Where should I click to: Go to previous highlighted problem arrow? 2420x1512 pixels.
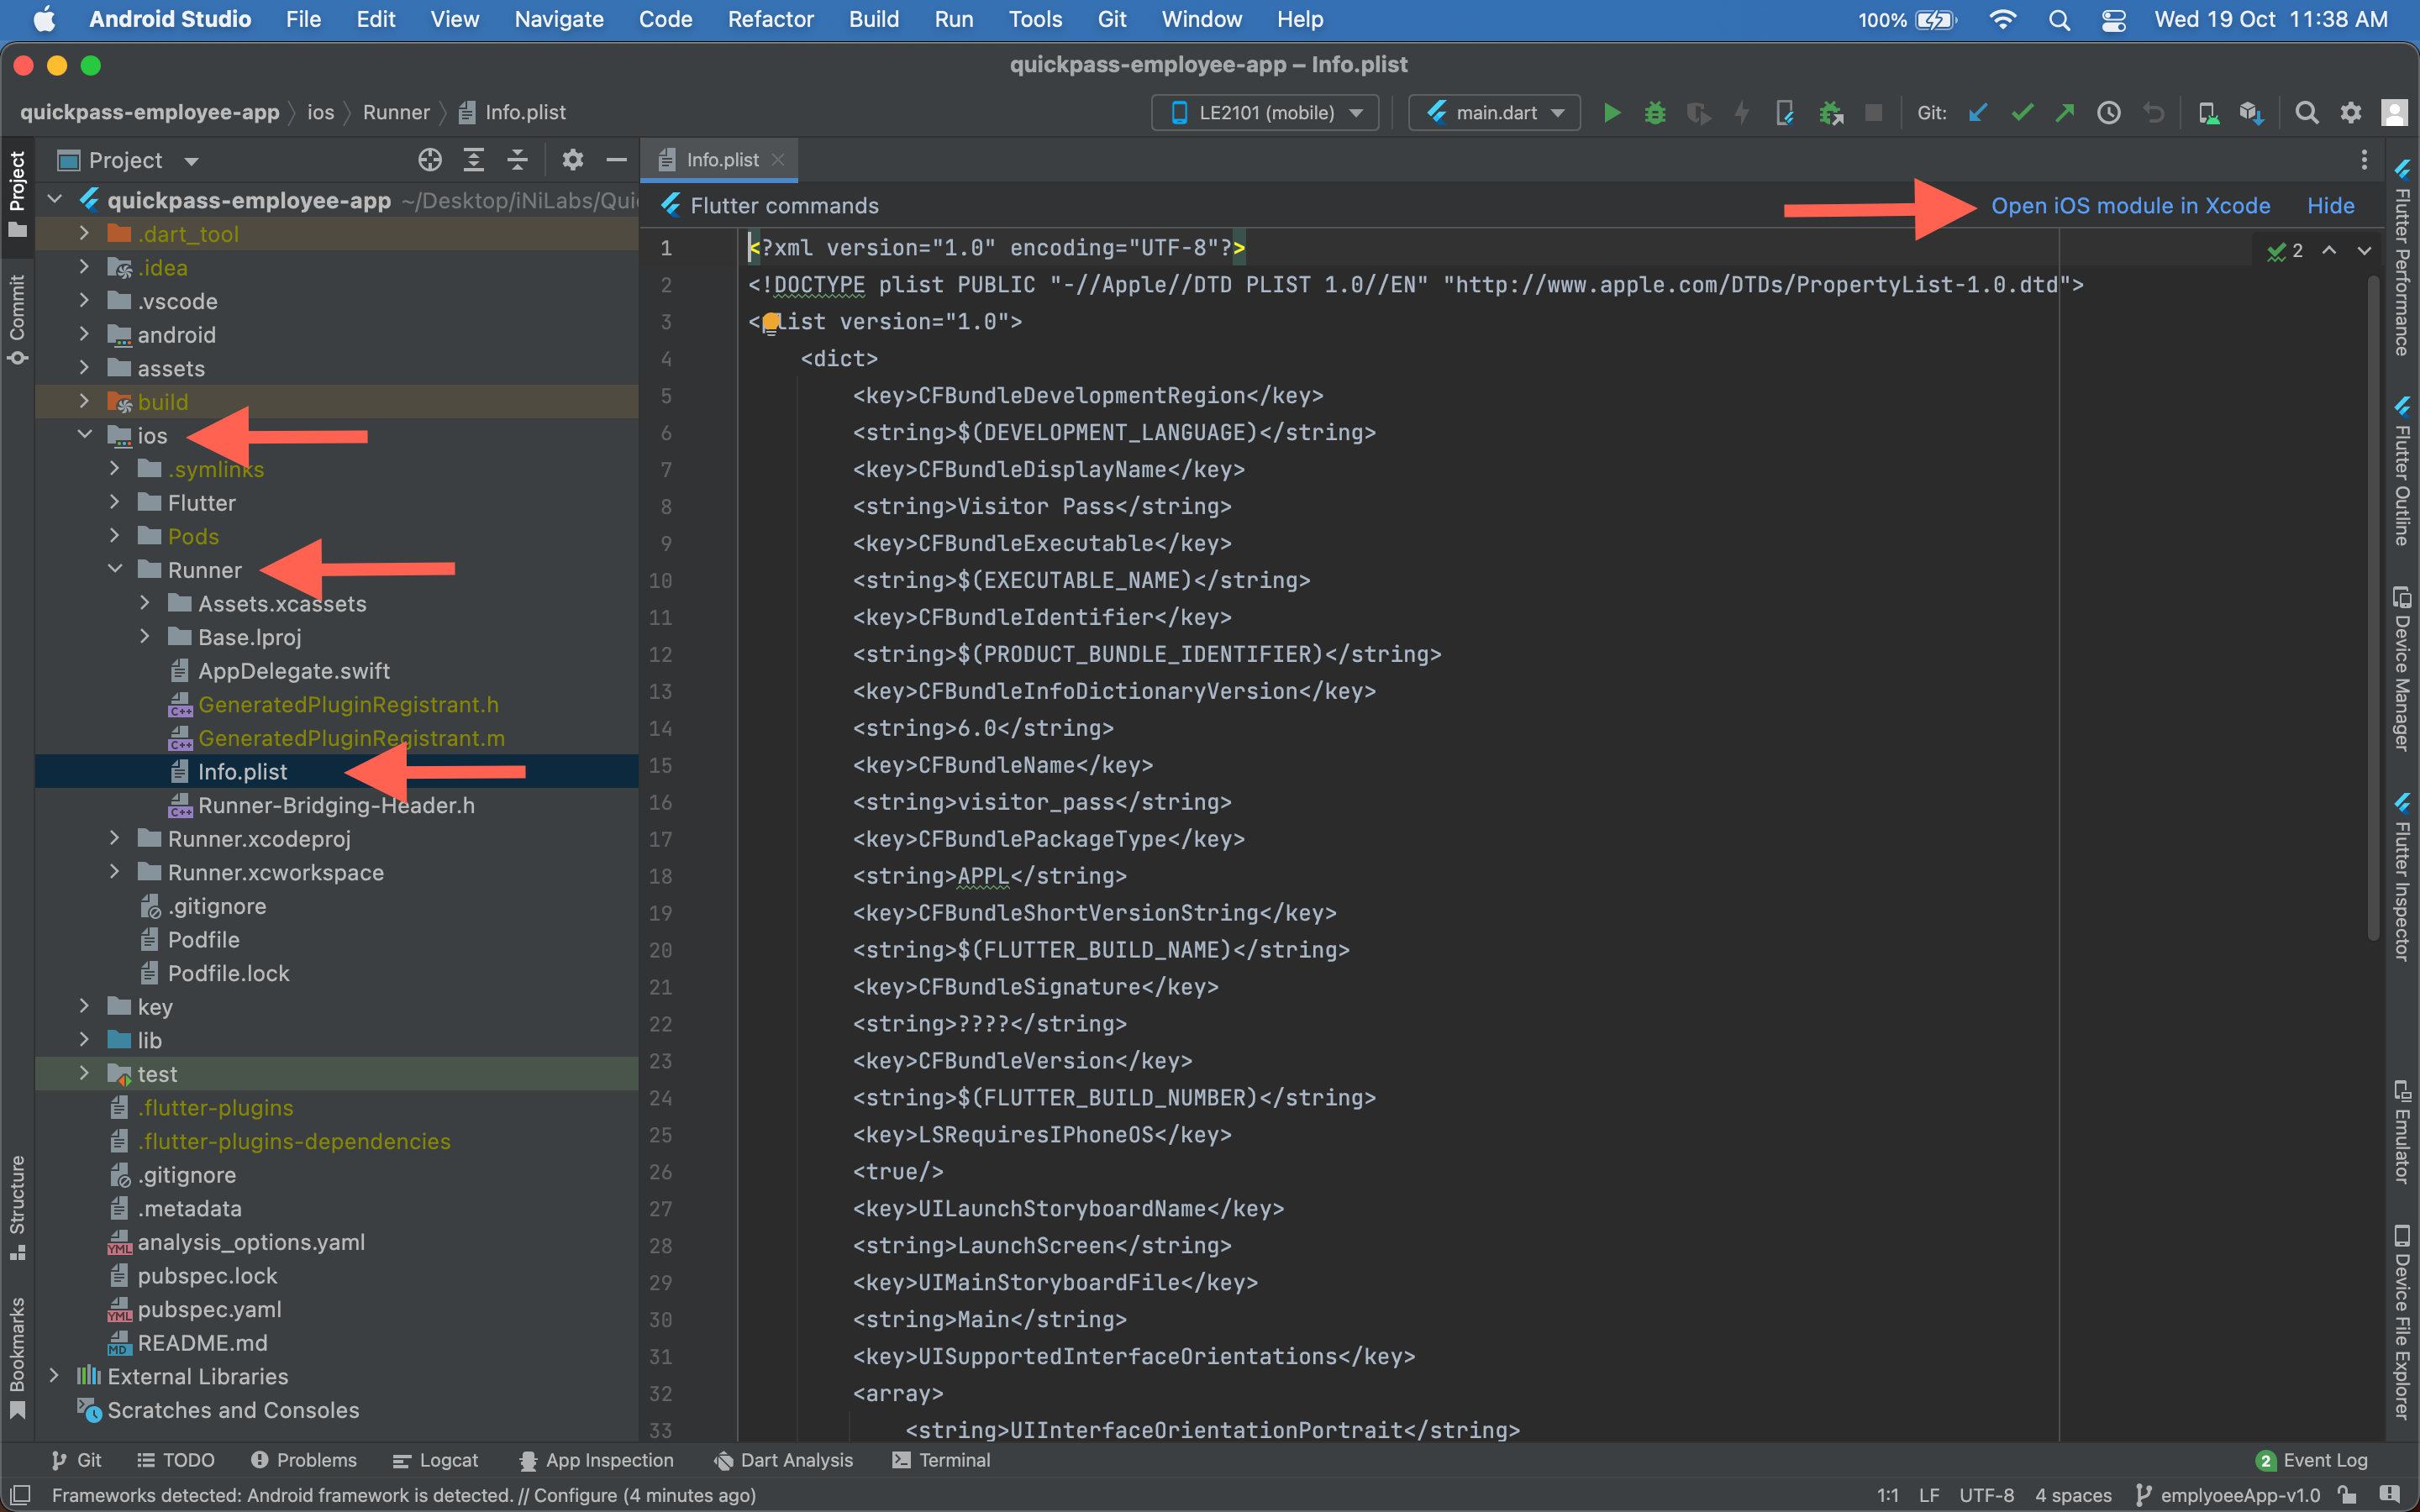[2329, 250]
